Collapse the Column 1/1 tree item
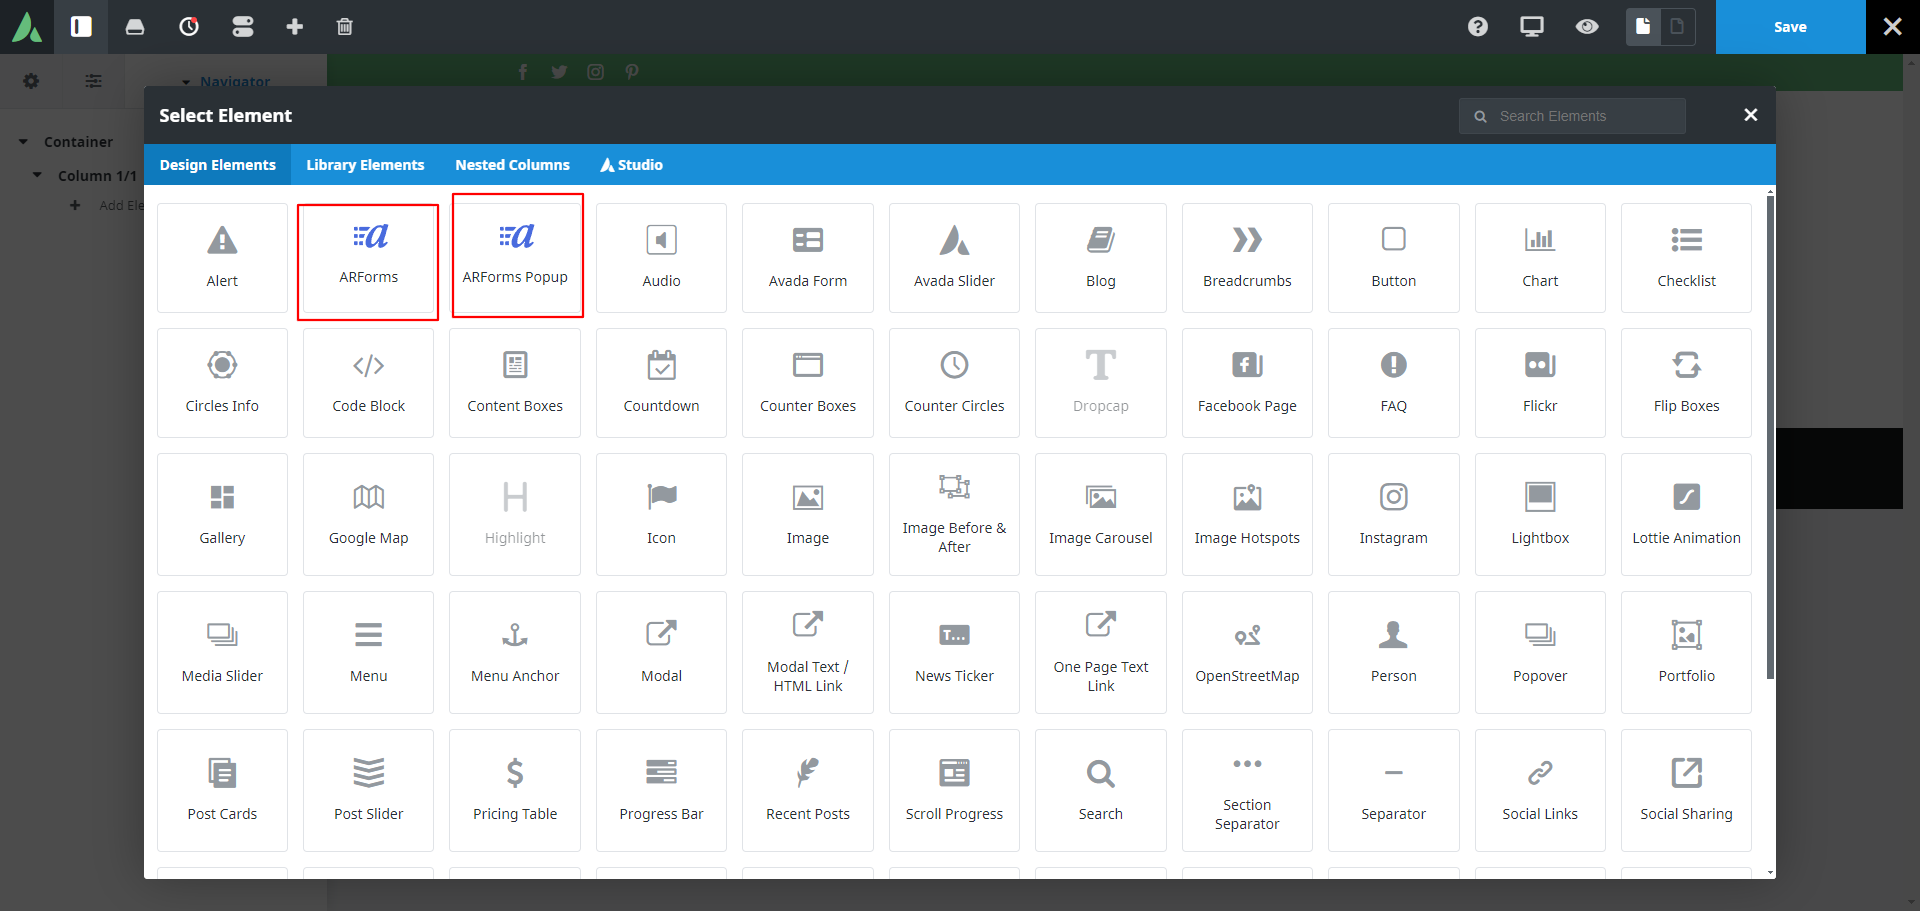Screen dimensions: 1920x911 click(x=38, y=175)
